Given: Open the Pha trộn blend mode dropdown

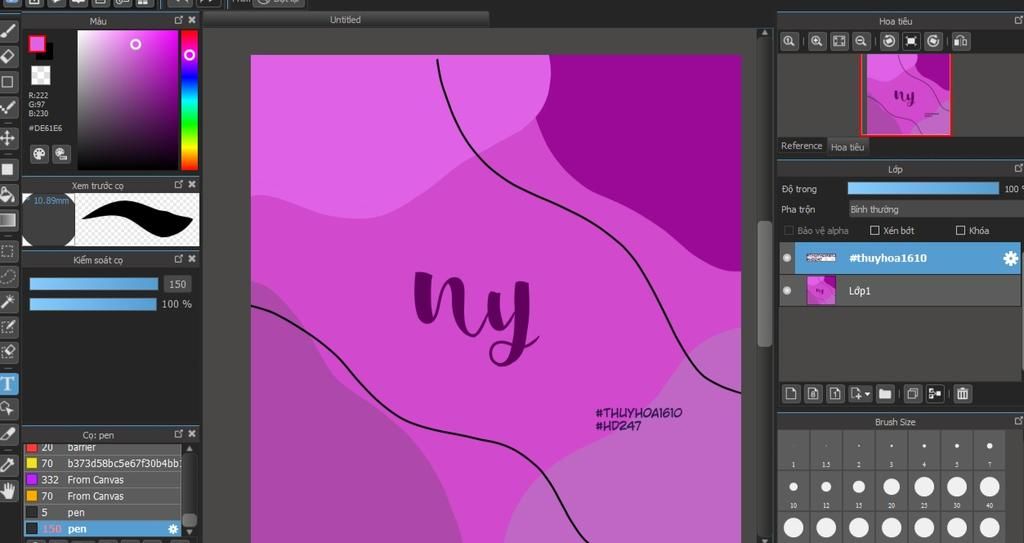Looking at the screenshot, I should point(936,209).
